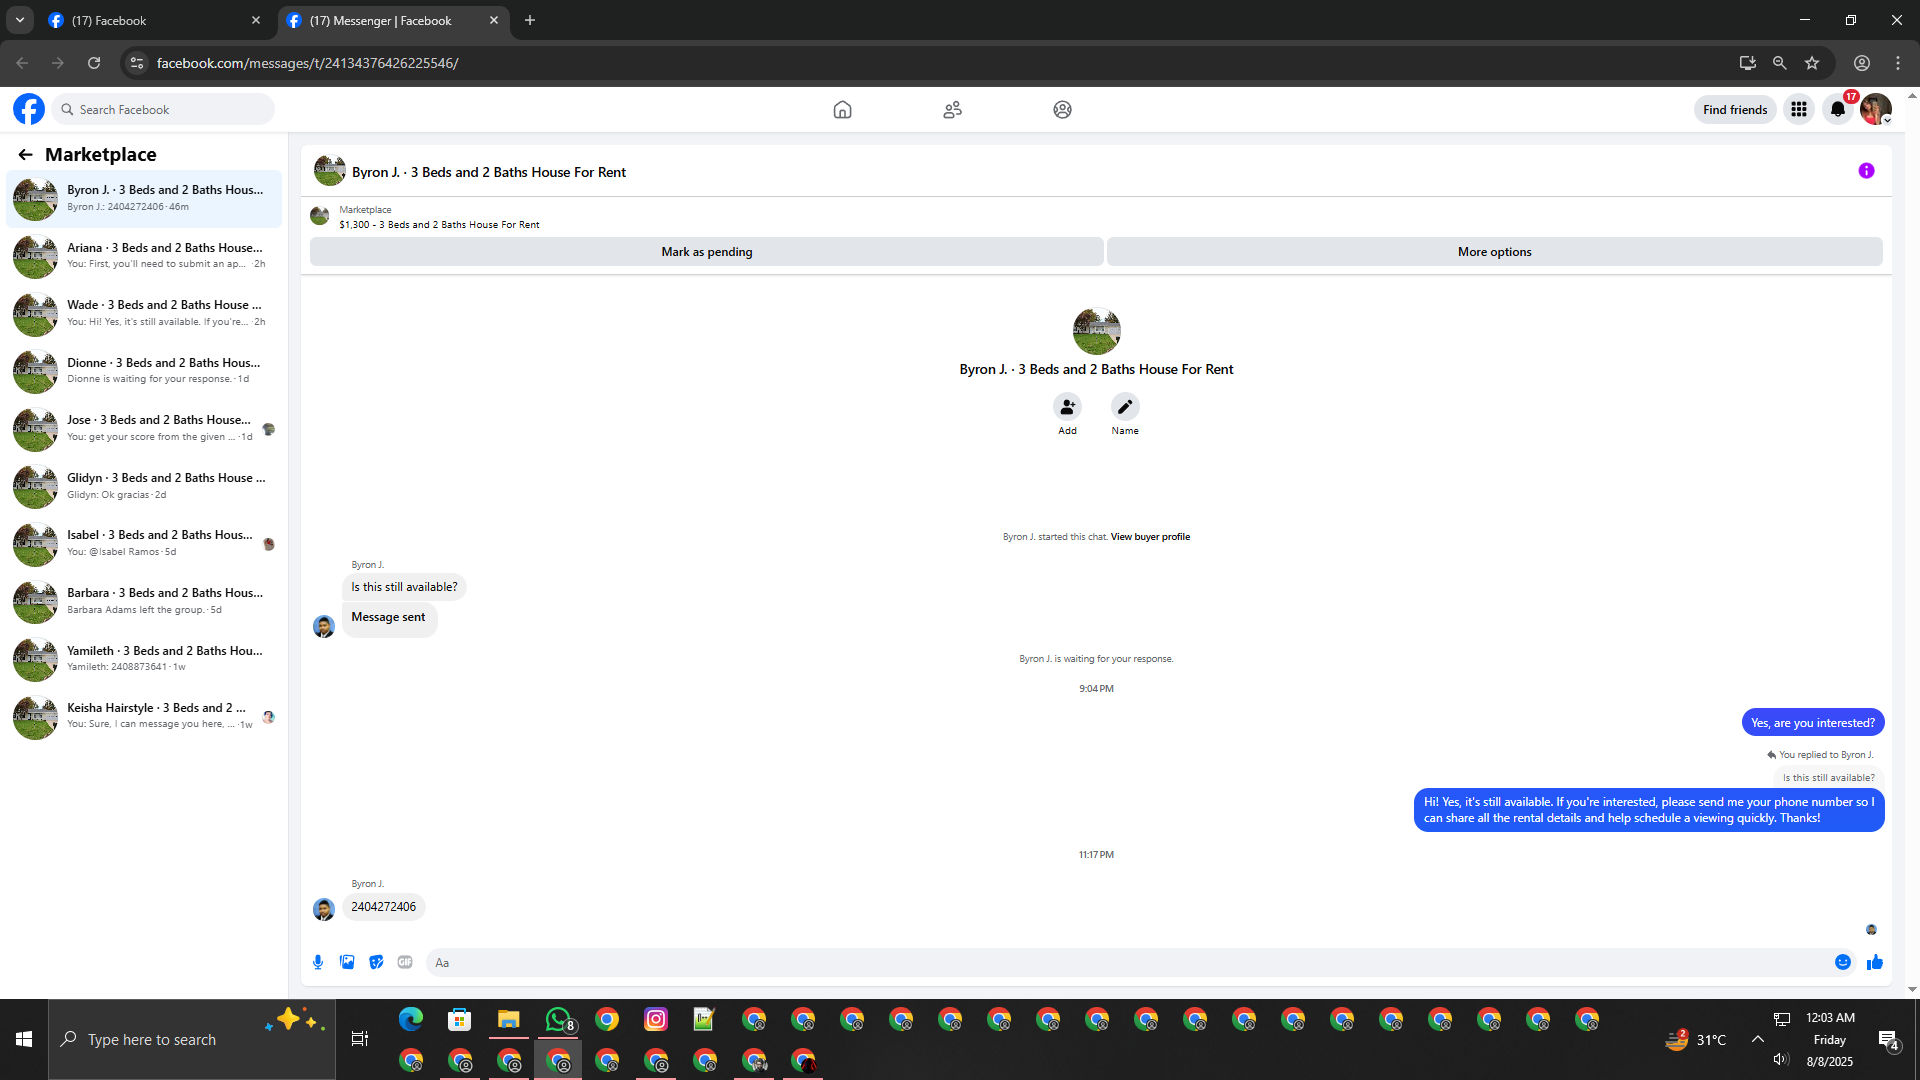
Task: Click Mark as pending button
Action: click(706, 252)
